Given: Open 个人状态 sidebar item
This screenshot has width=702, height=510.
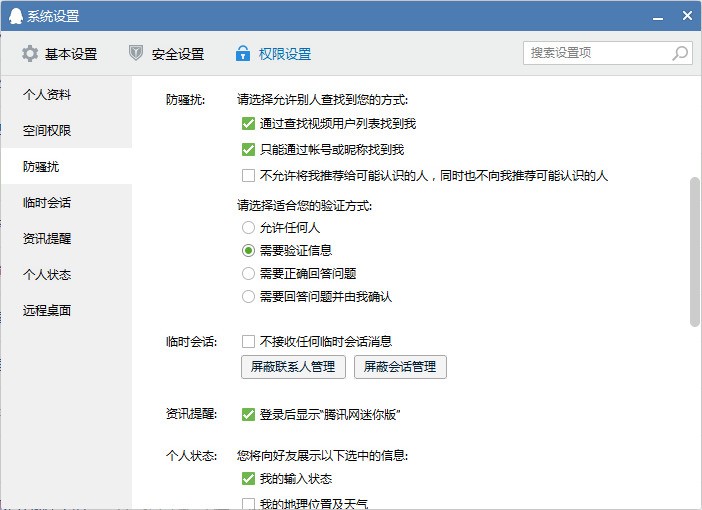Looking at the screenshot, I should (x=66, y=274).
